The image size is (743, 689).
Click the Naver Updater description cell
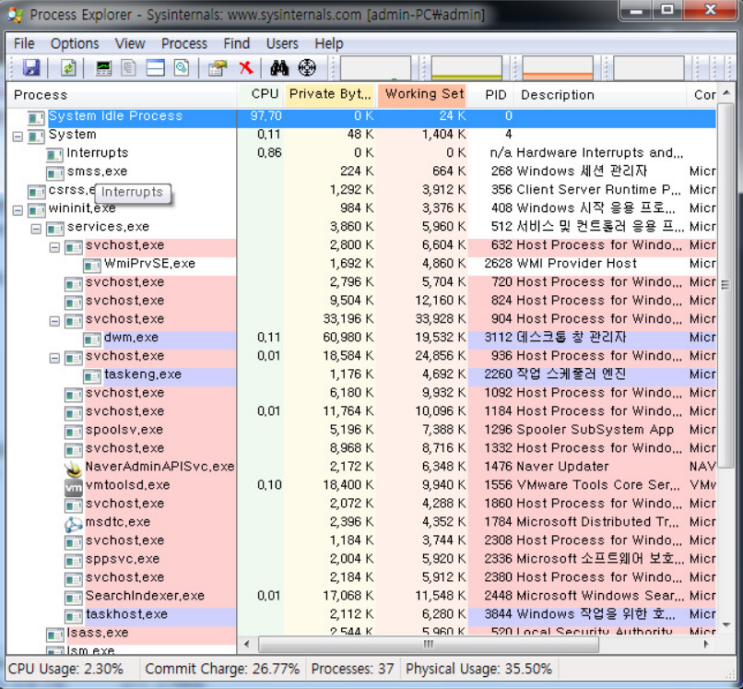click(x=562, y=467)
